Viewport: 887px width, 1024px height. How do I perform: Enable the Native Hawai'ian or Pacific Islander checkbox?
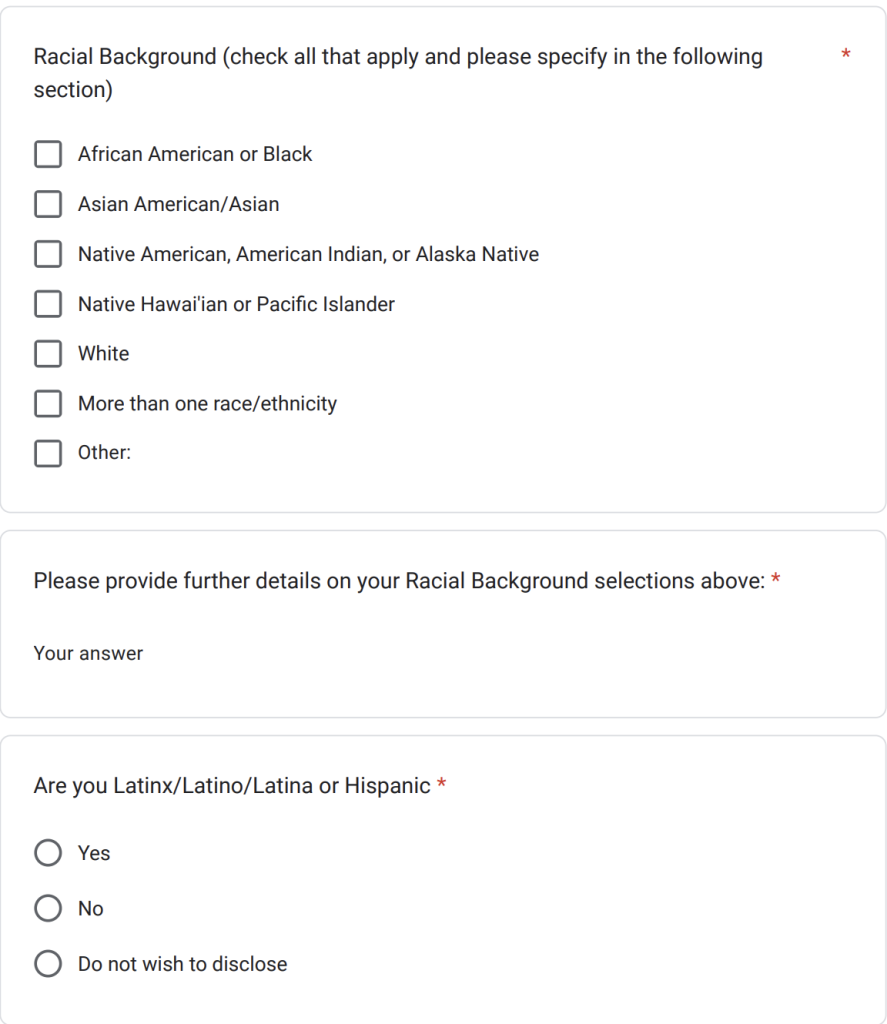tap(48, 304)
